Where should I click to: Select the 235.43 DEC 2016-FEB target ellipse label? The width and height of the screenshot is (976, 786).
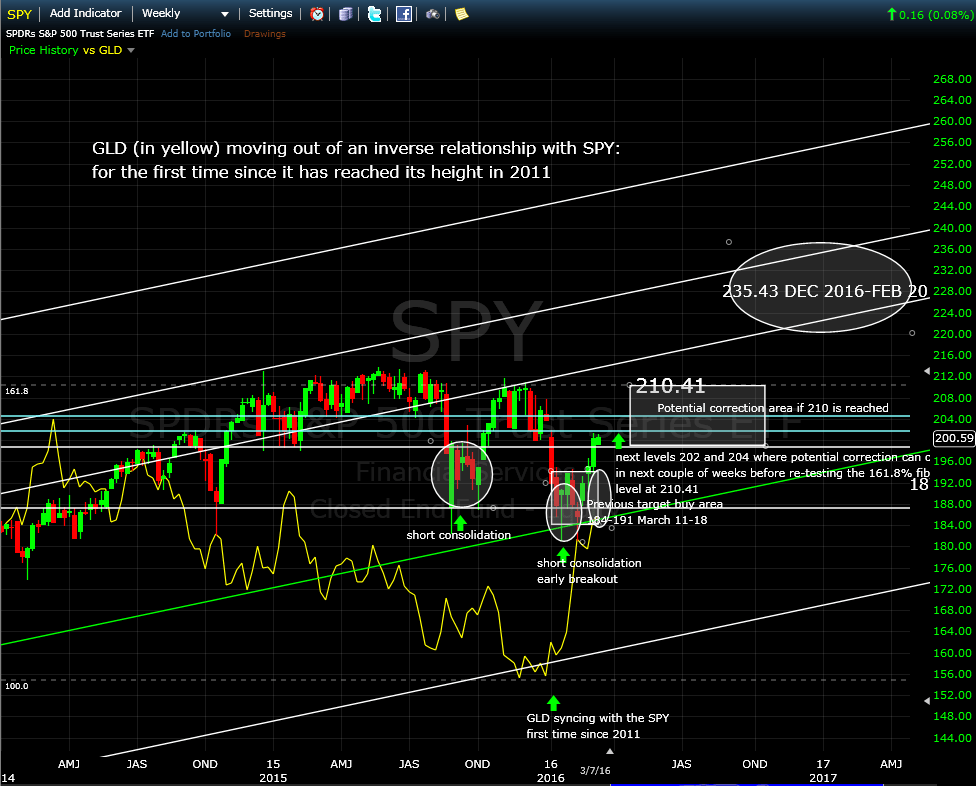coord(825,291)
